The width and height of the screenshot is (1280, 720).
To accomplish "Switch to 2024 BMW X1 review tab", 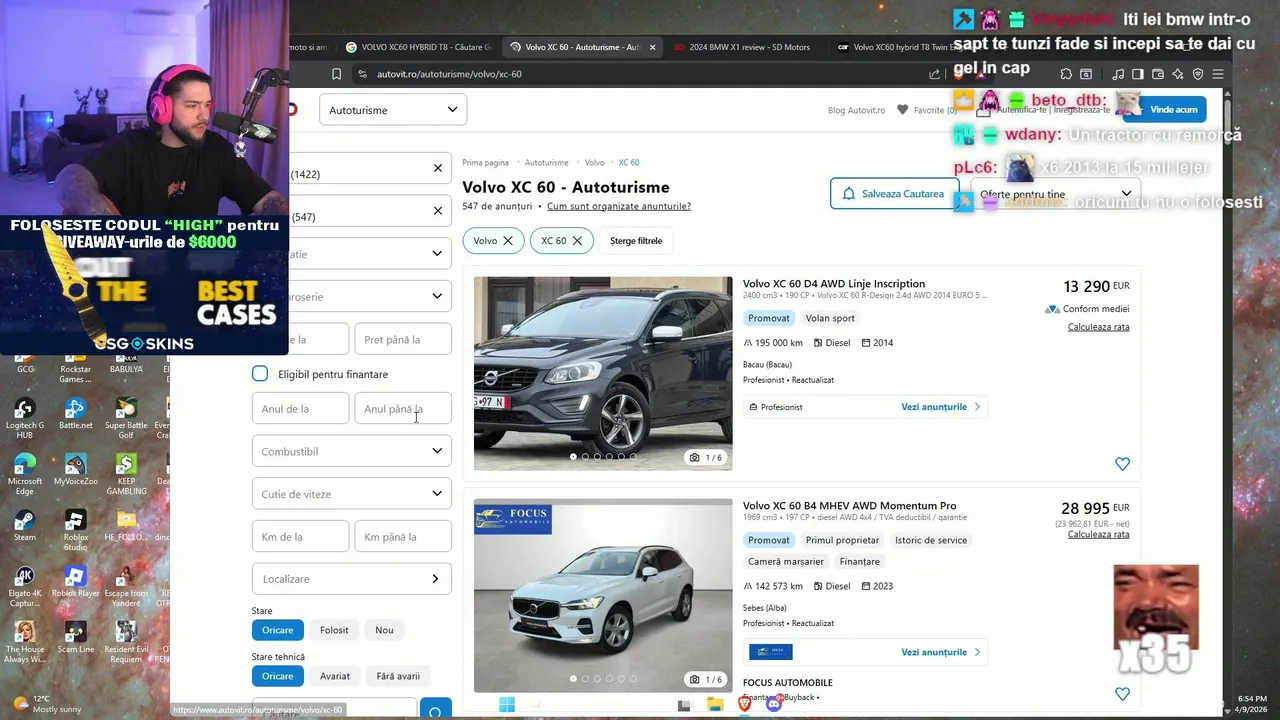I will [x=744, y=47].
